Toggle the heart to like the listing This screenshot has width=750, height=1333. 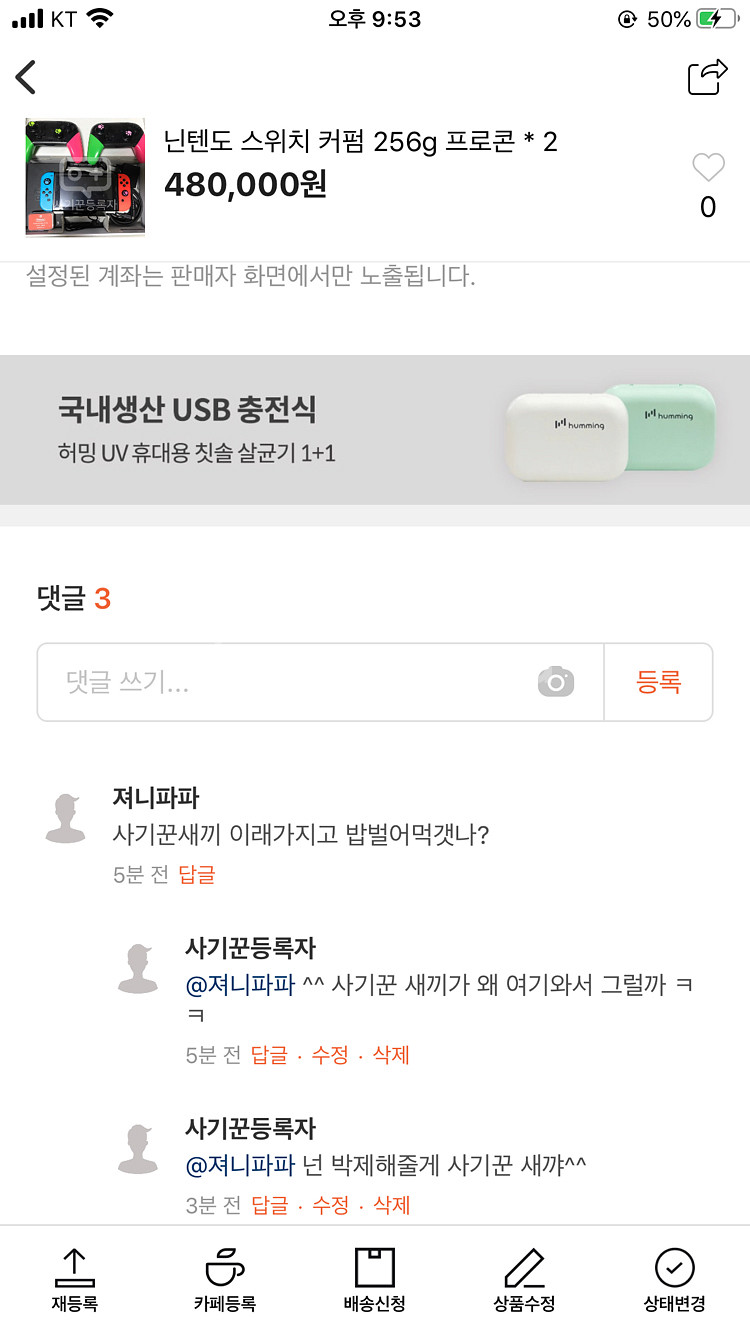pyautogui.click(x=708, y=167)
